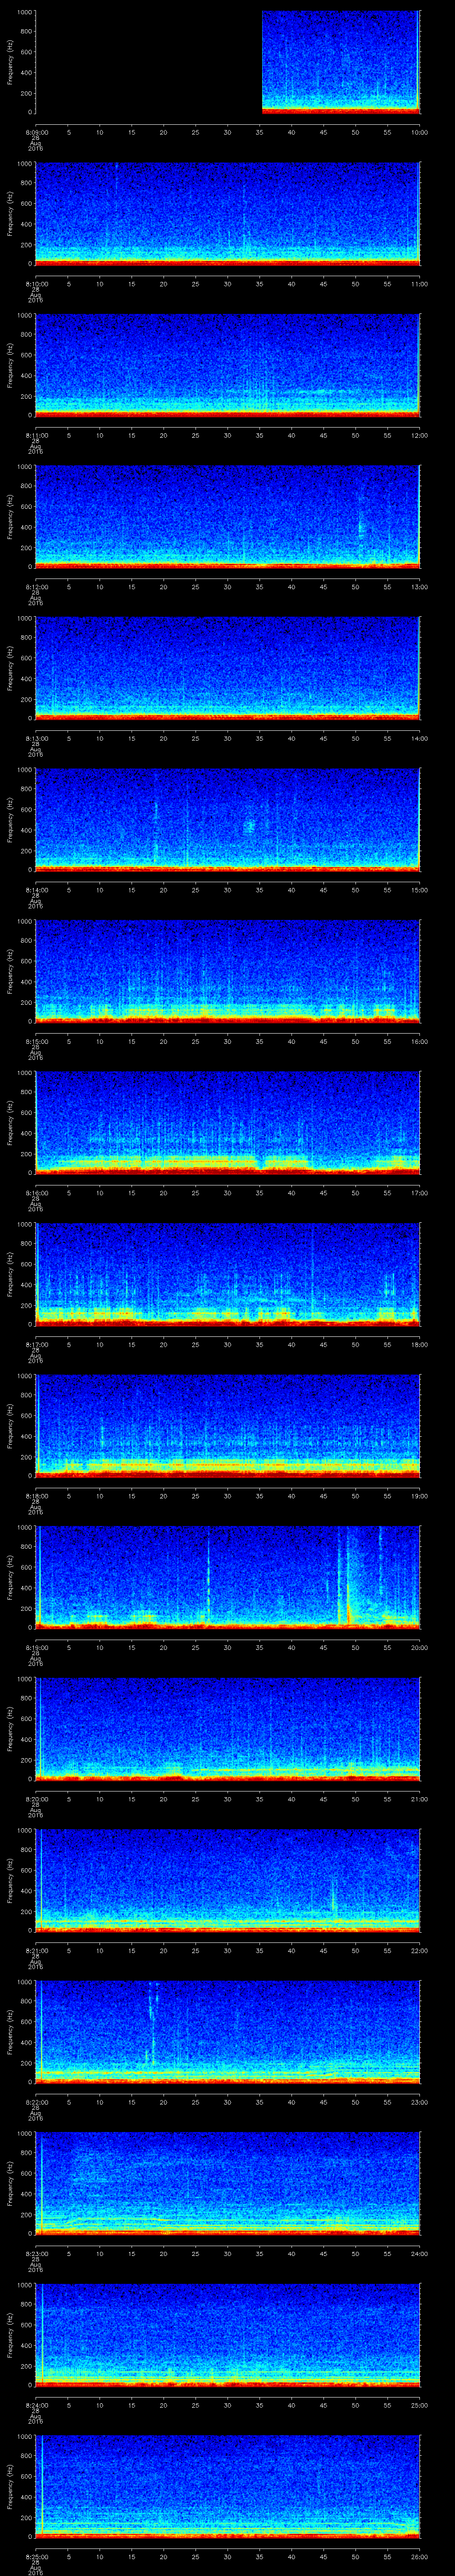Click the spectrogram plot starting at 8:10:00
The width and height of the screenshot is (455, 2576).
coord(228,213)
